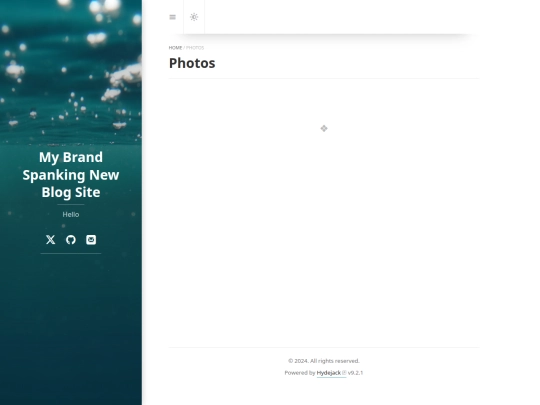The height and width of the screenshot is (405, 540).
Task: Click the email envelope icon
Action: pos(91,240)
